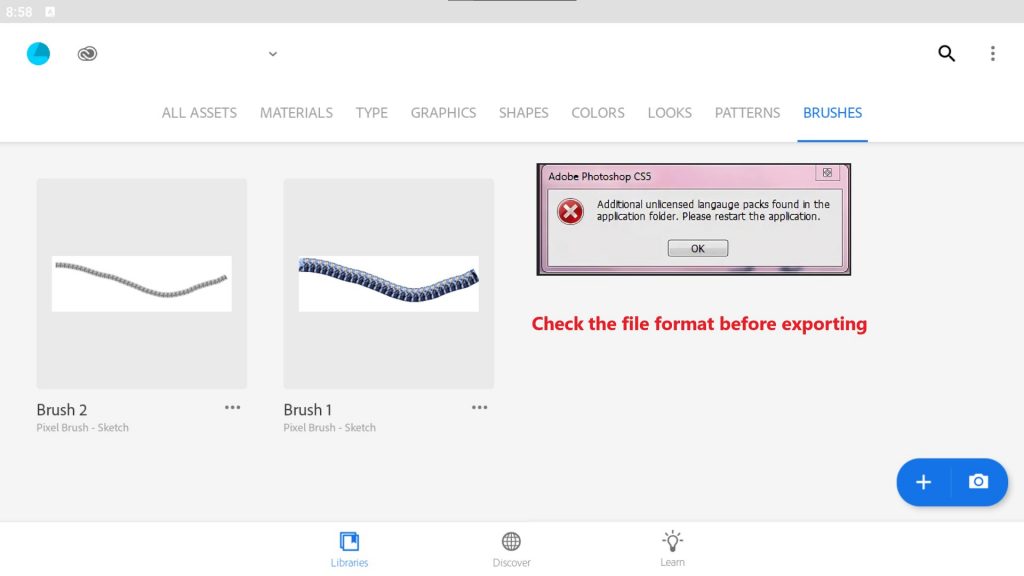Open the three-dot overflow menu
Image resolution: width=1024 pixels, height=576 pixels.
click(x=993, y=54)
